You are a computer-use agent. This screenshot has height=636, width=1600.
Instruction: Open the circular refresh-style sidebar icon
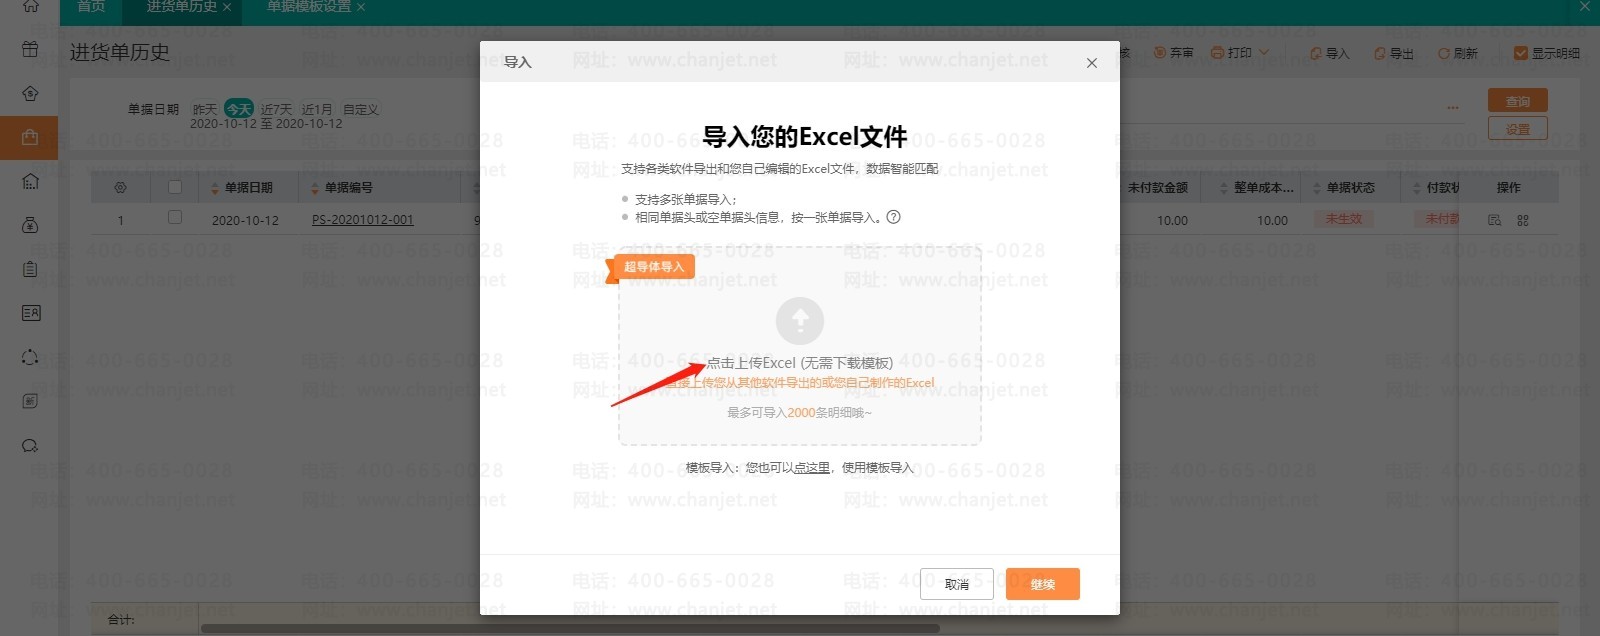pyautogui.click(x=30, y=357)
